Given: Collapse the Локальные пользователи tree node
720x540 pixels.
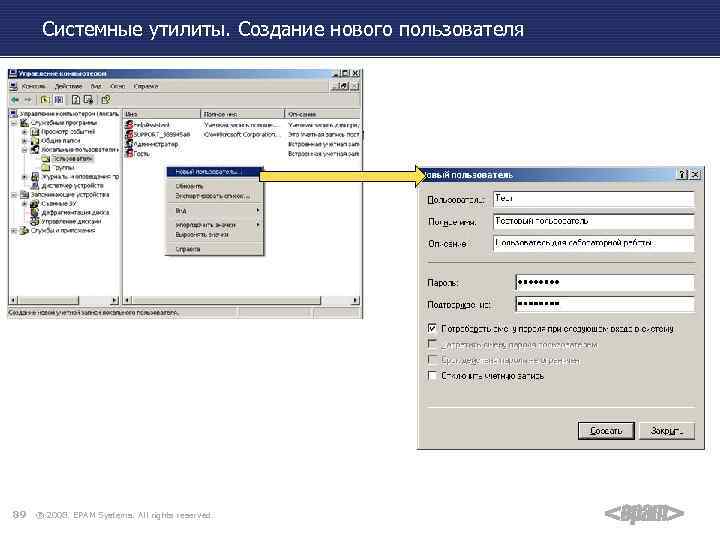Looking at the screenshot, I should point(25,150).
